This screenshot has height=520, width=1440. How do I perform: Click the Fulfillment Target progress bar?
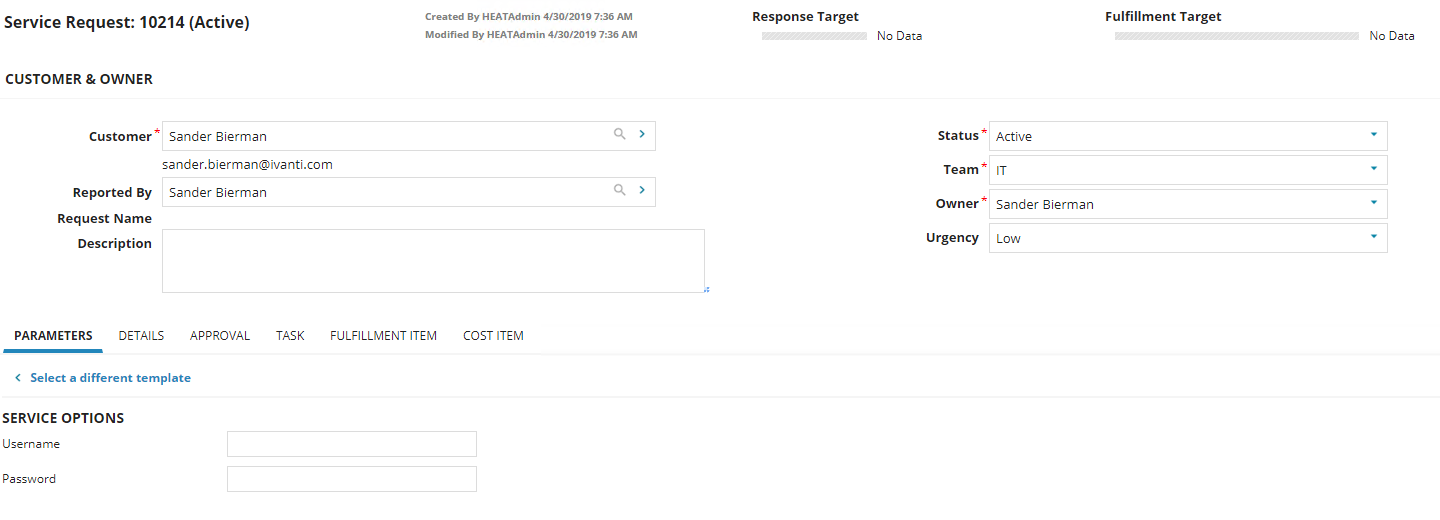pyautogui.click(x=1237, y=36)
